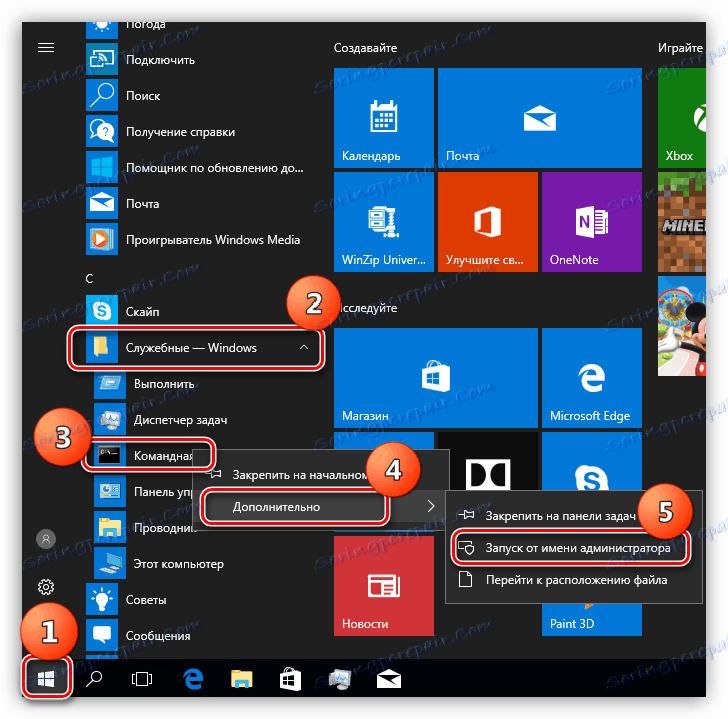Image resolution: width=728 pixels, height=719 pixels.
Task: Open the wide Почта tile
Action: coord(540,118)
